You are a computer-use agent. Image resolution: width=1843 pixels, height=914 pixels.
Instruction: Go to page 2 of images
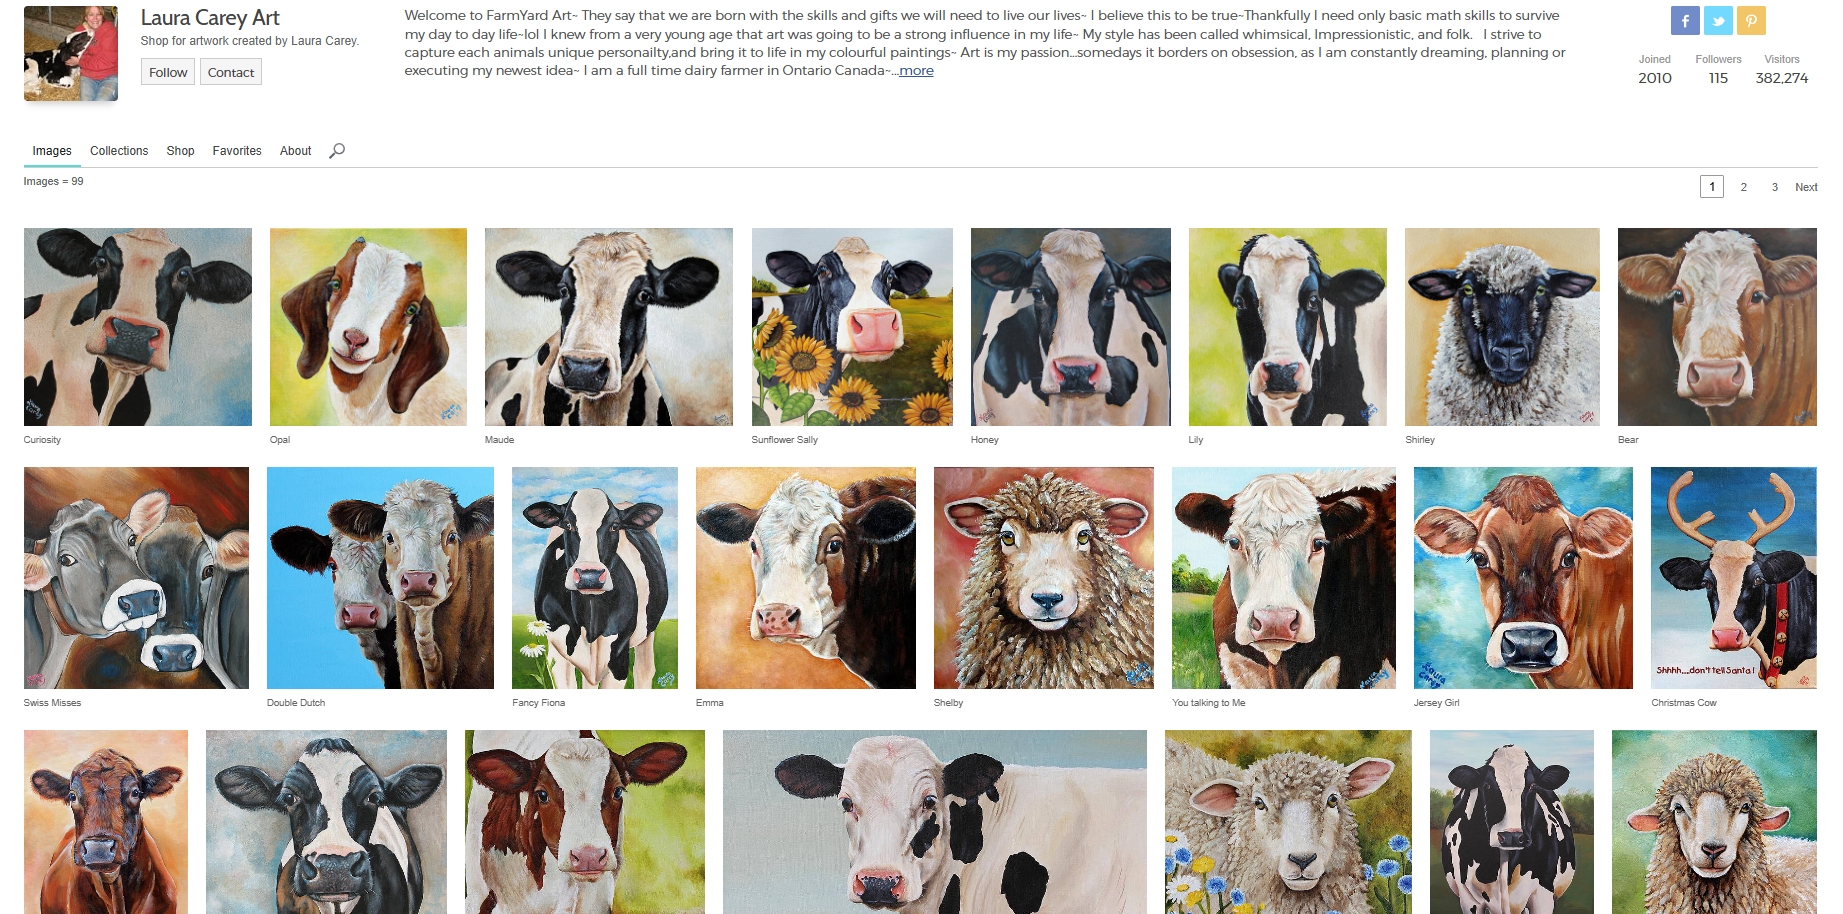(x=1743, y=187)
